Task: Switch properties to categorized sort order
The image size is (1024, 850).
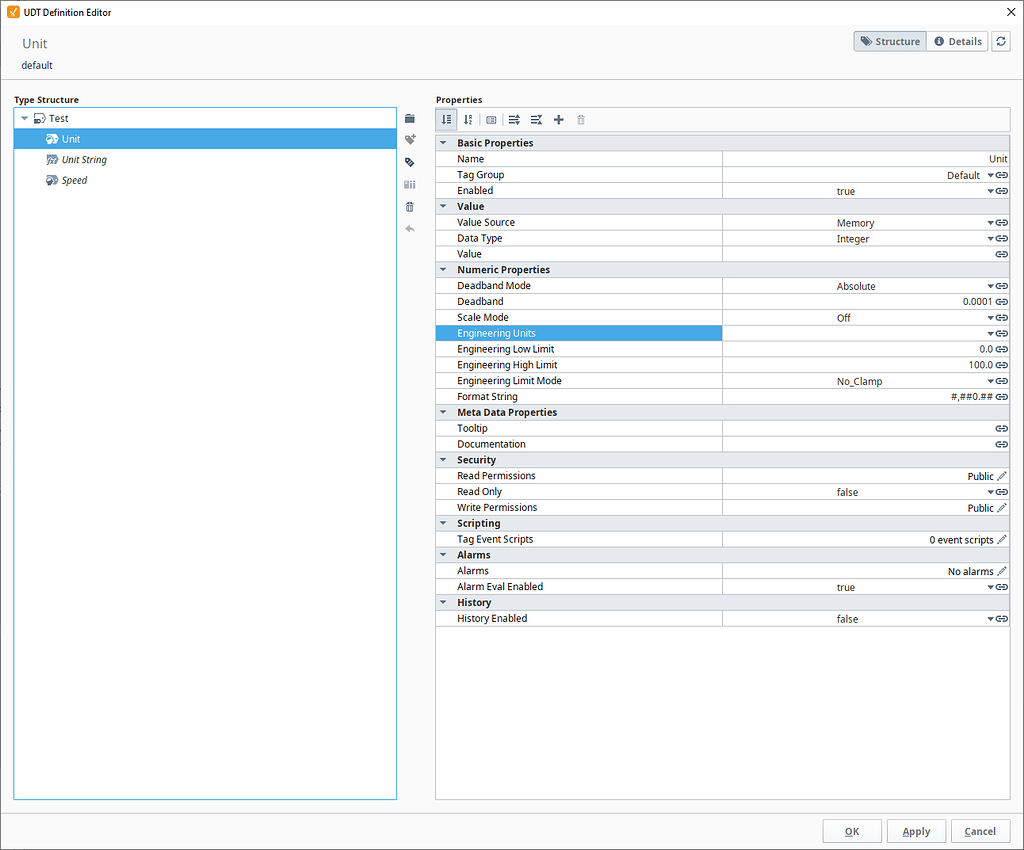Action: pyautogui.click(x=446, y=119)
